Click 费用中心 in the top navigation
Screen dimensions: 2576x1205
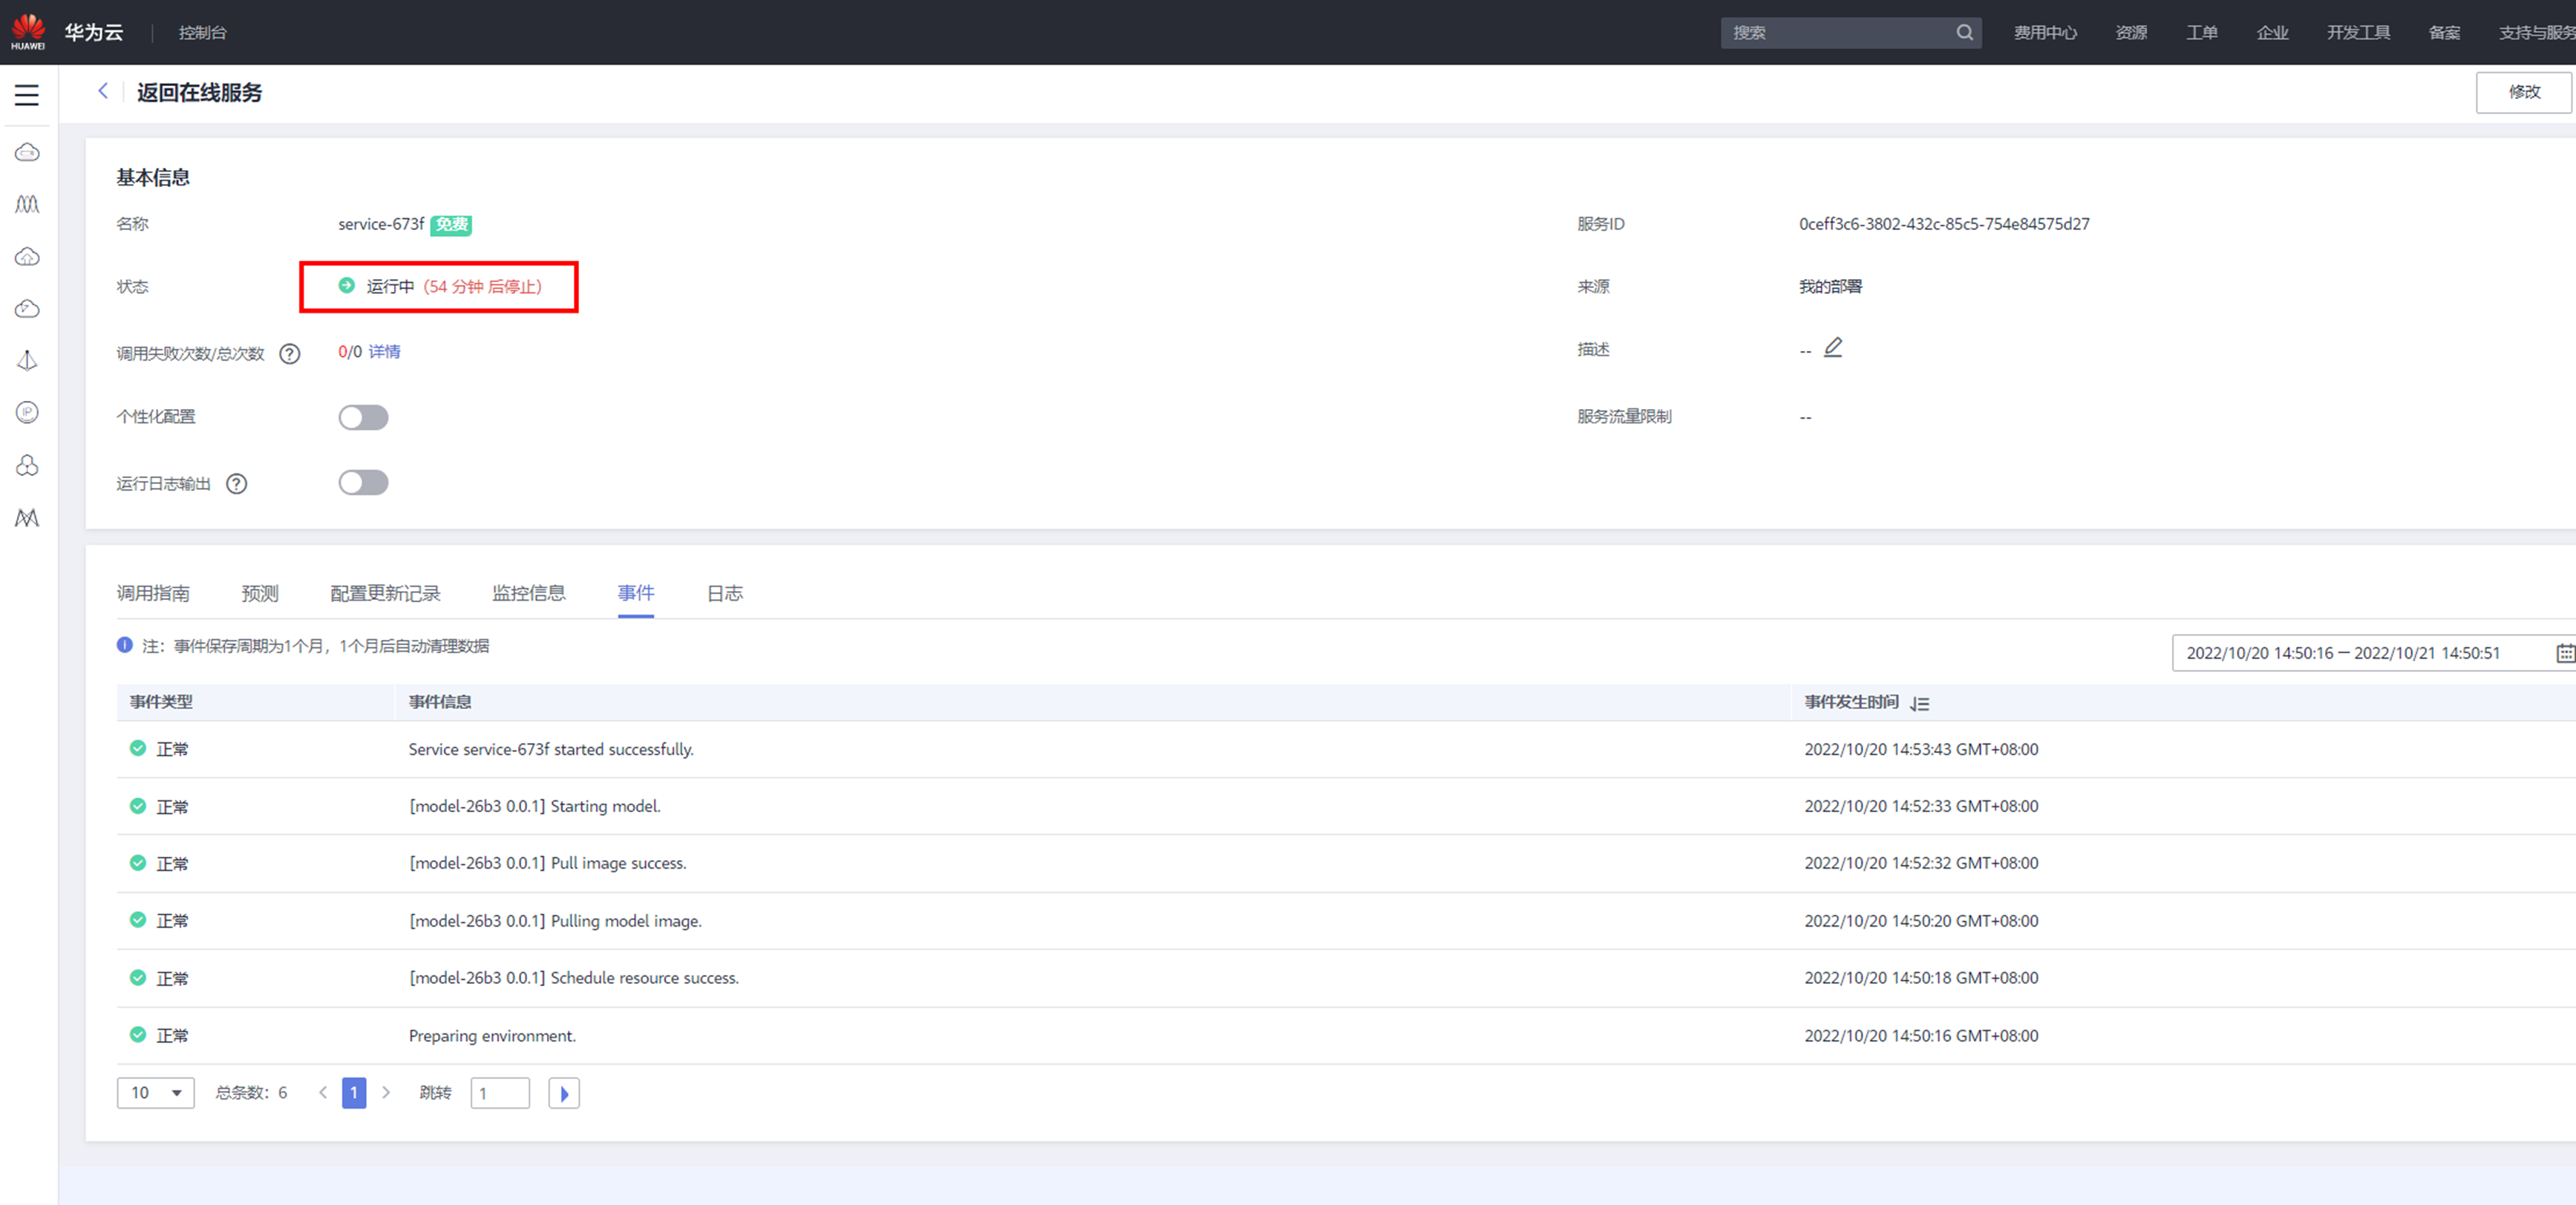click(x=2045, y=32)
